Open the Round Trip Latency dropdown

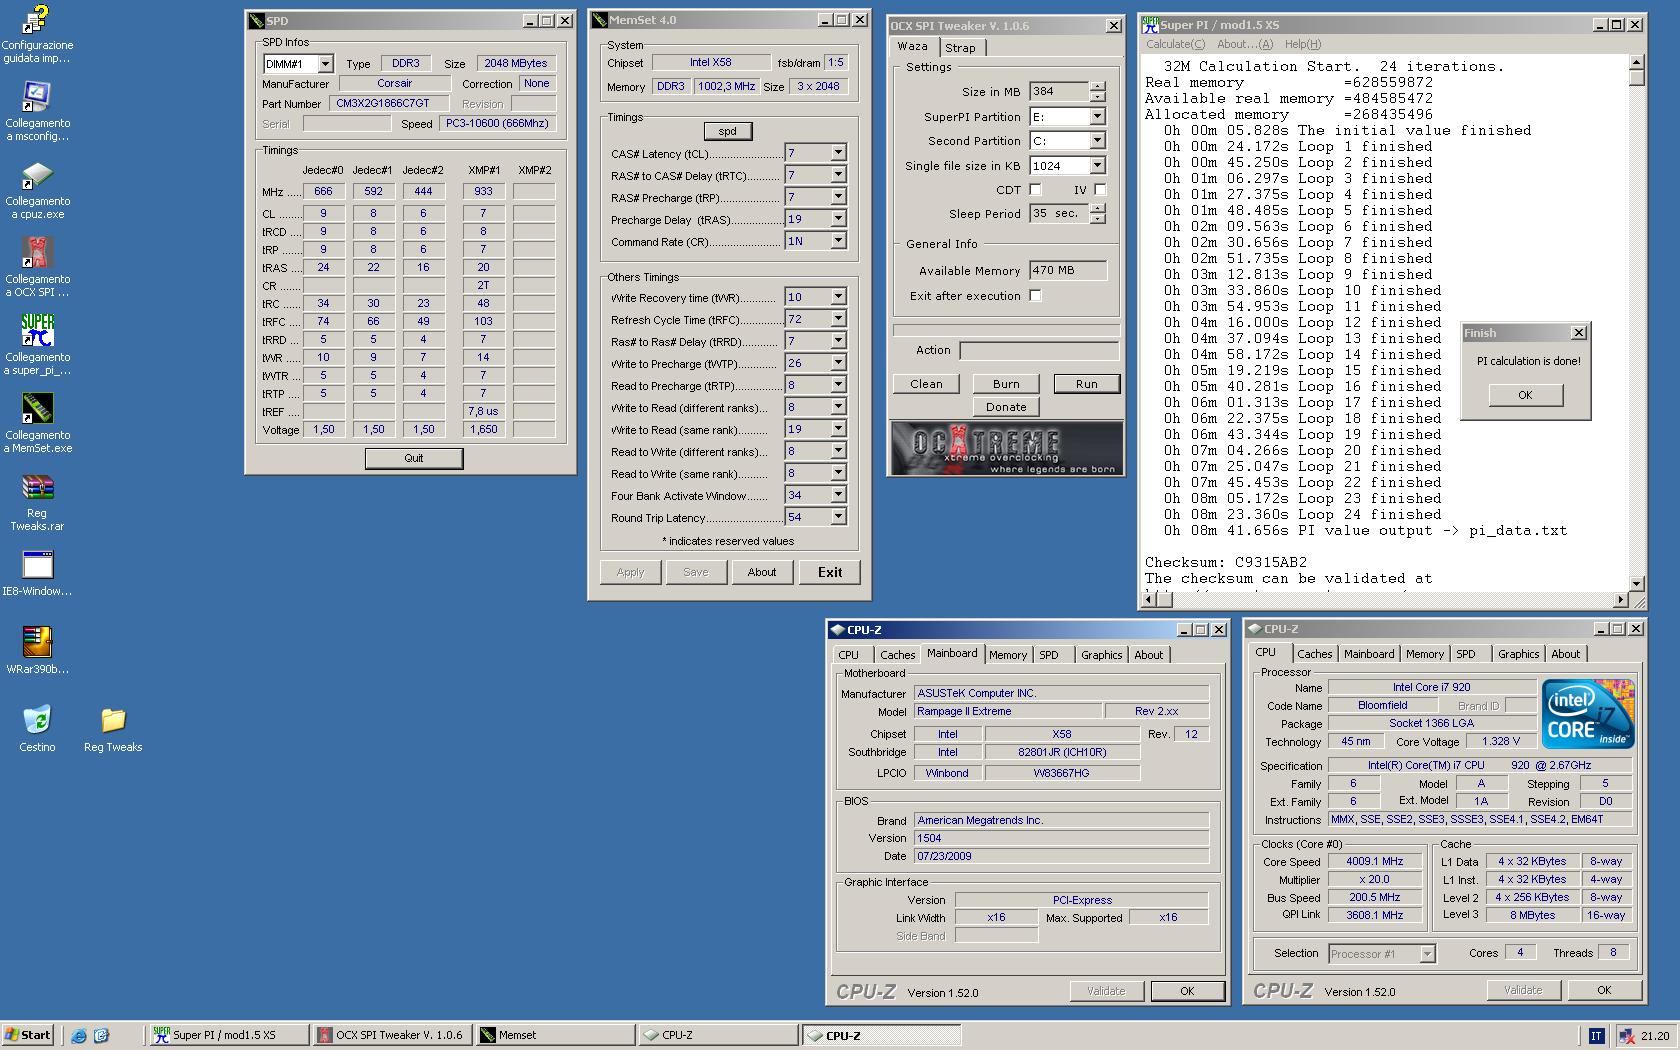click(838, 517)
